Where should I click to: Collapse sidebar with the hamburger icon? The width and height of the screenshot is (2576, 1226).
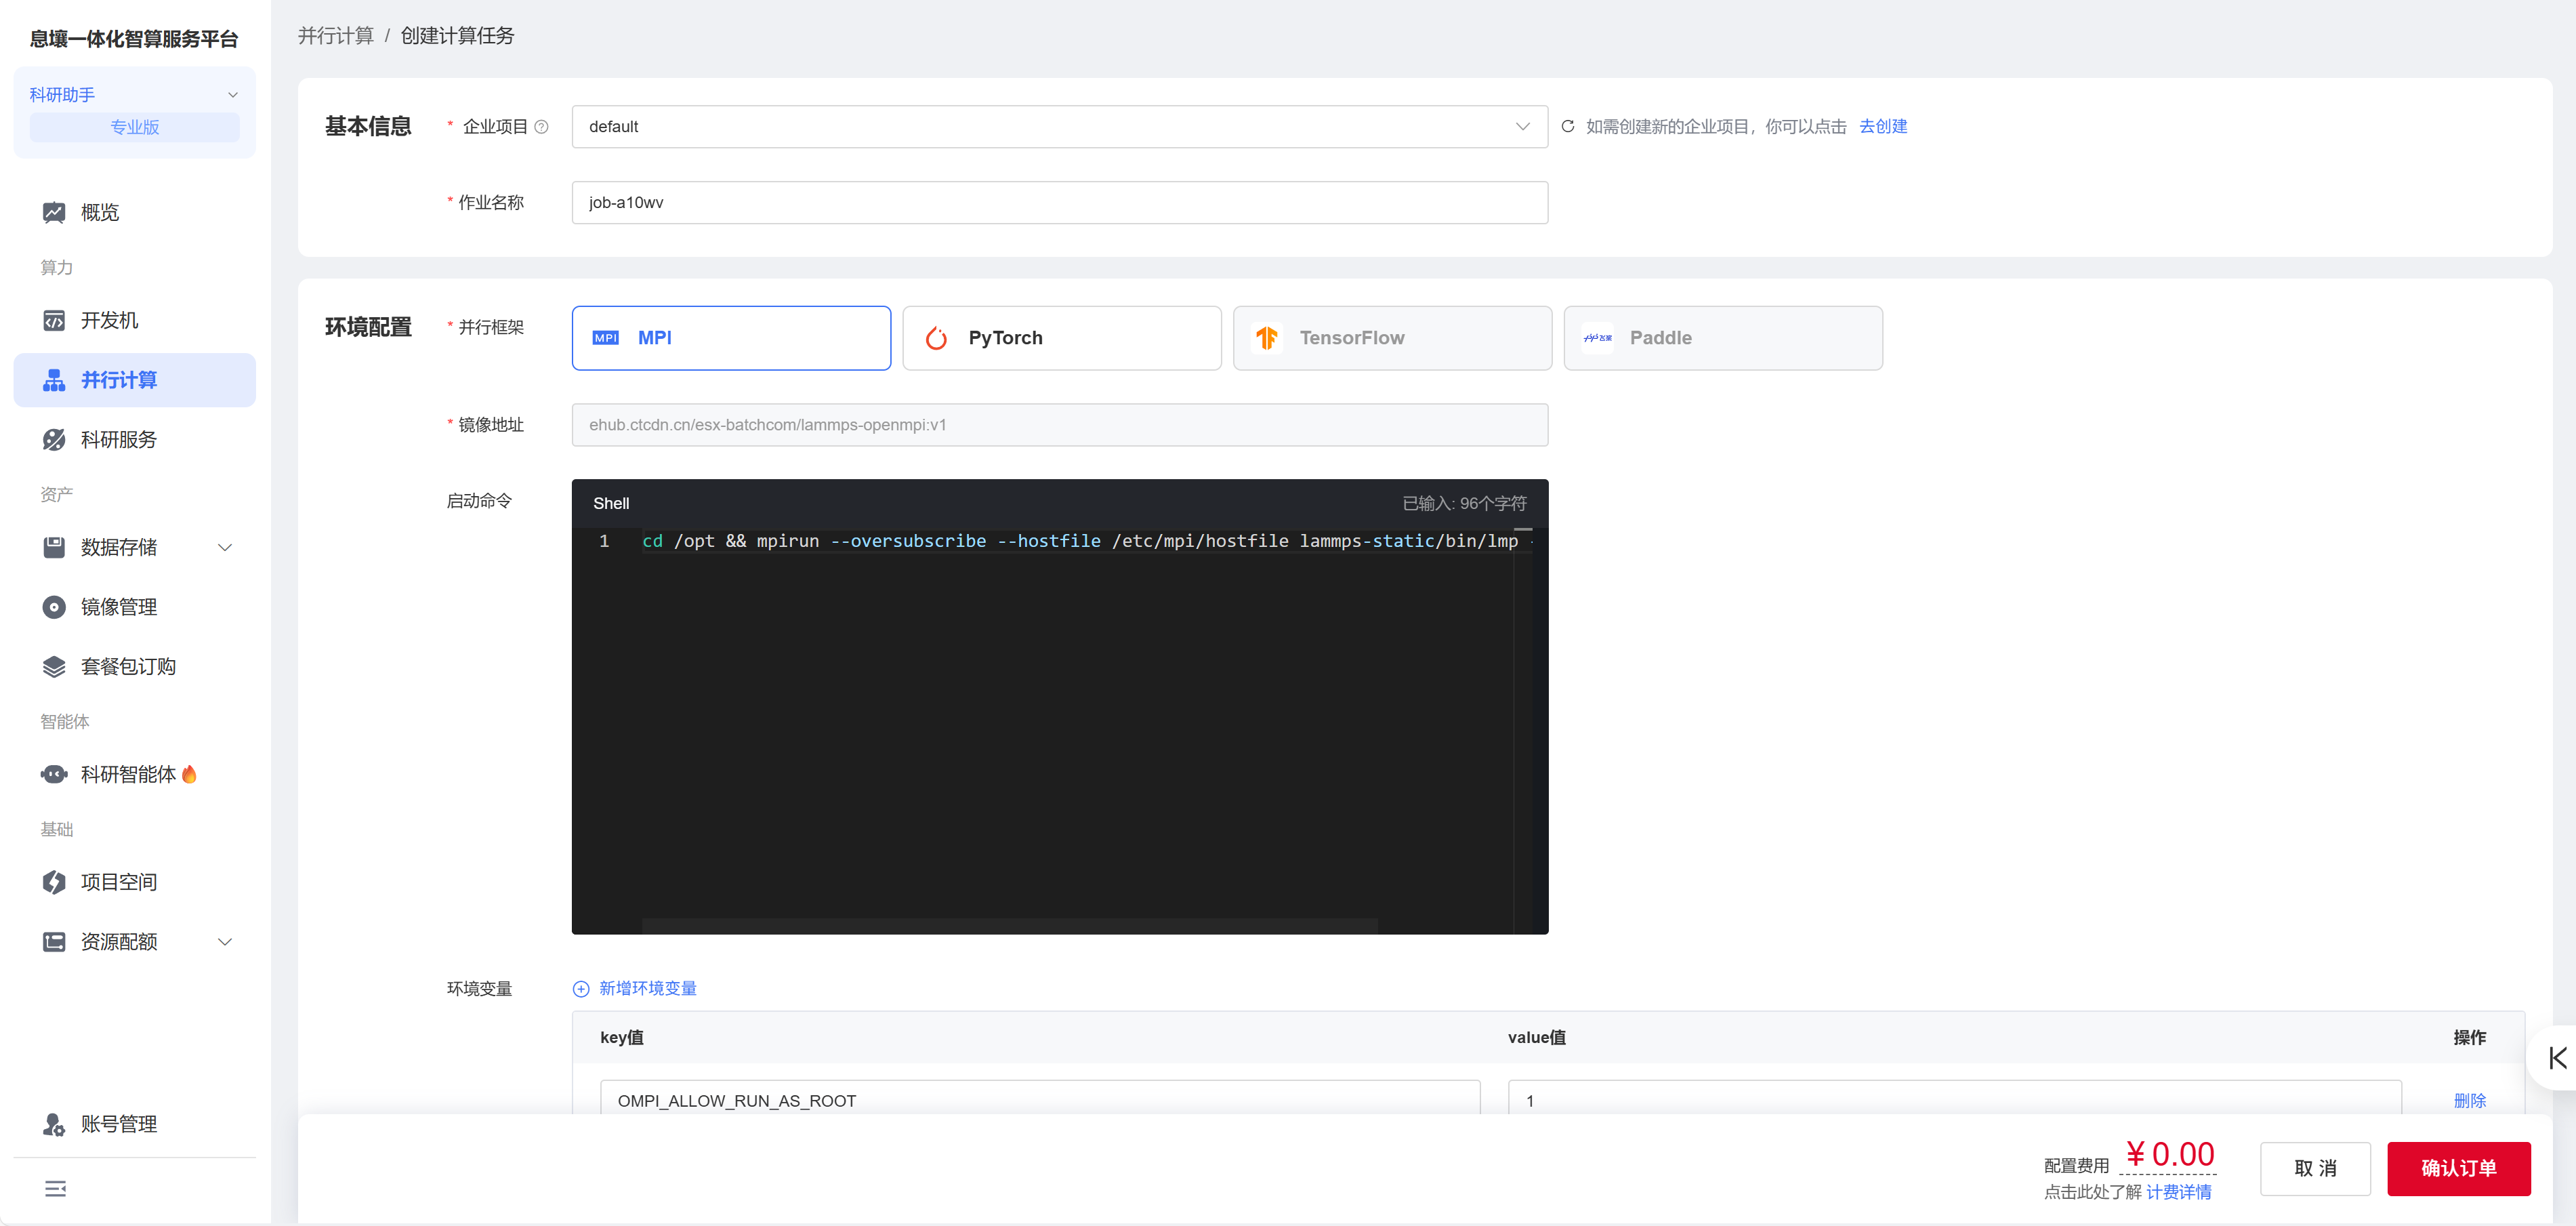coord(56,1189)
